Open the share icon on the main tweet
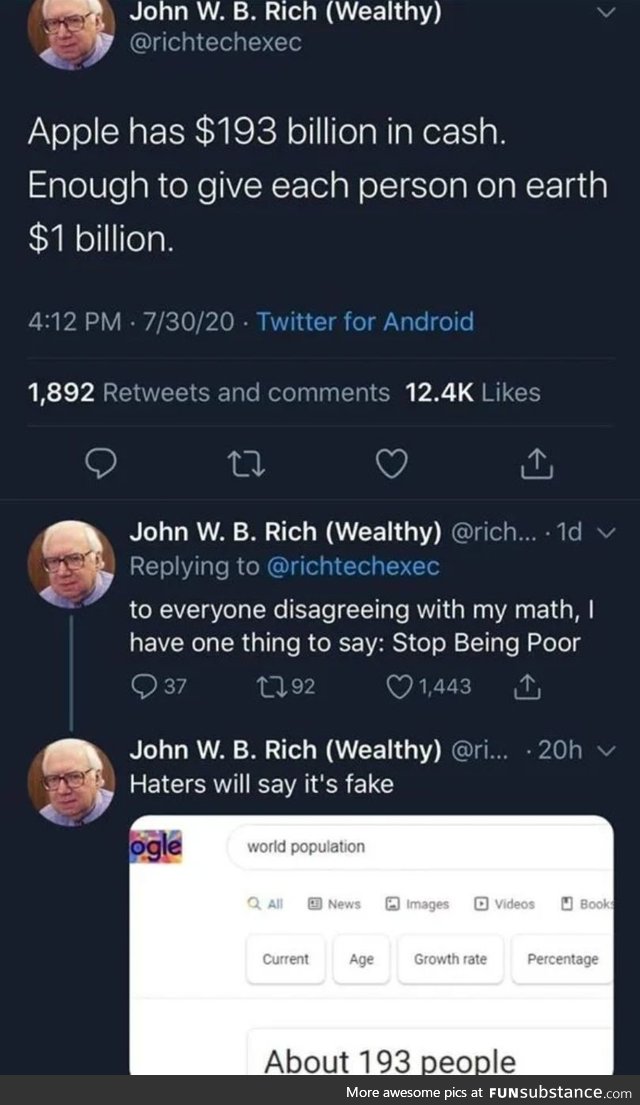Image resolution: width=640 pixels, height=1105 pixels. [536, 463]
